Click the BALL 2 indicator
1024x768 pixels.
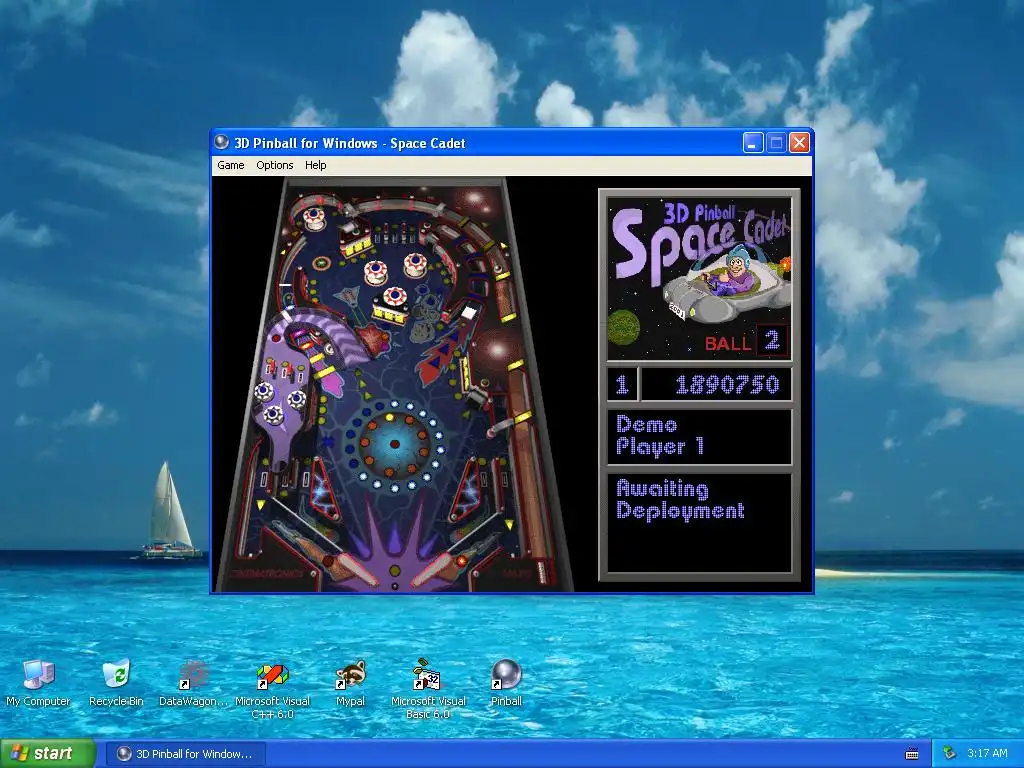746,342
